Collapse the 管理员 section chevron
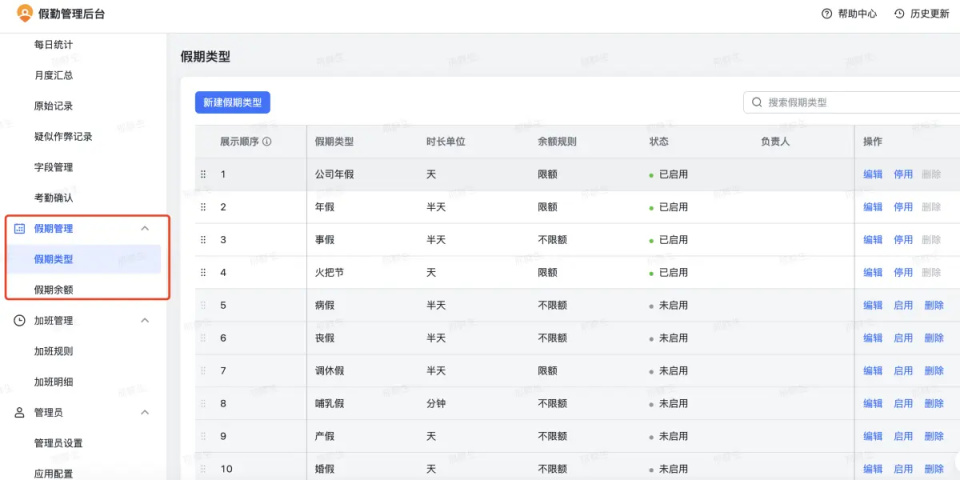This screenshot has width=960, height=480. (145, 412)
